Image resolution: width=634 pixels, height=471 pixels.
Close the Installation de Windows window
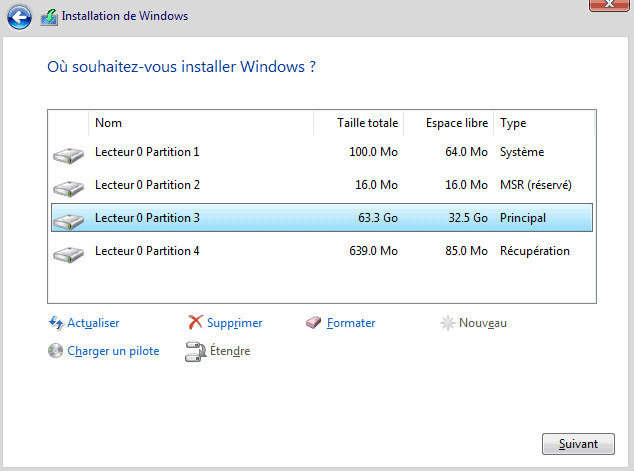[609, 5]
